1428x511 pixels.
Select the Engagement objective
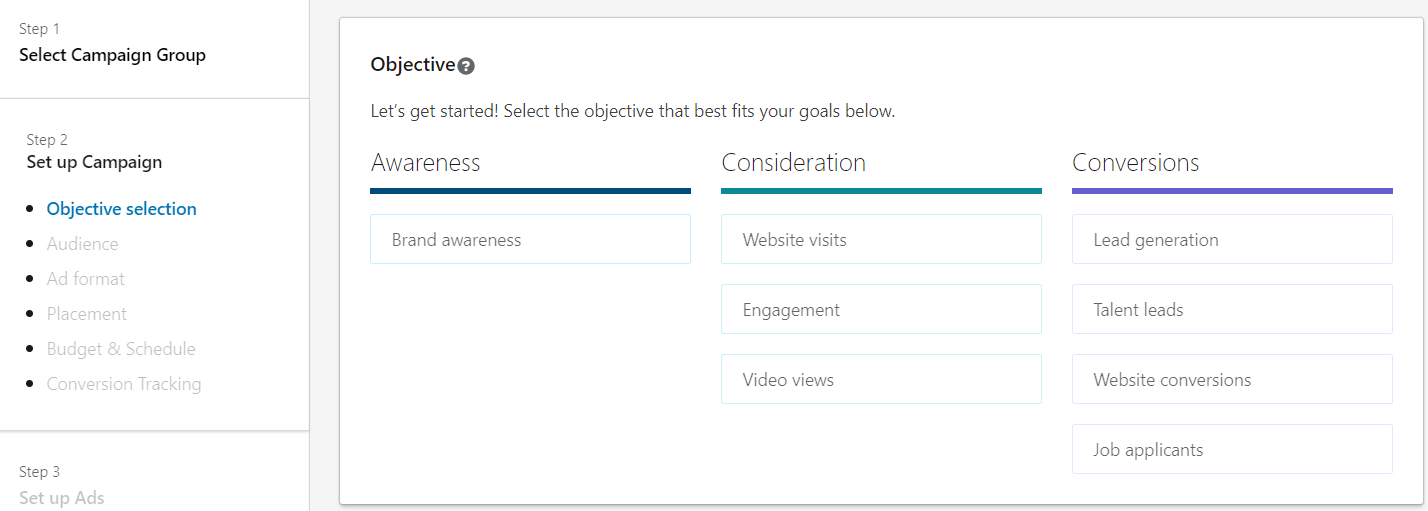(881, 309)
